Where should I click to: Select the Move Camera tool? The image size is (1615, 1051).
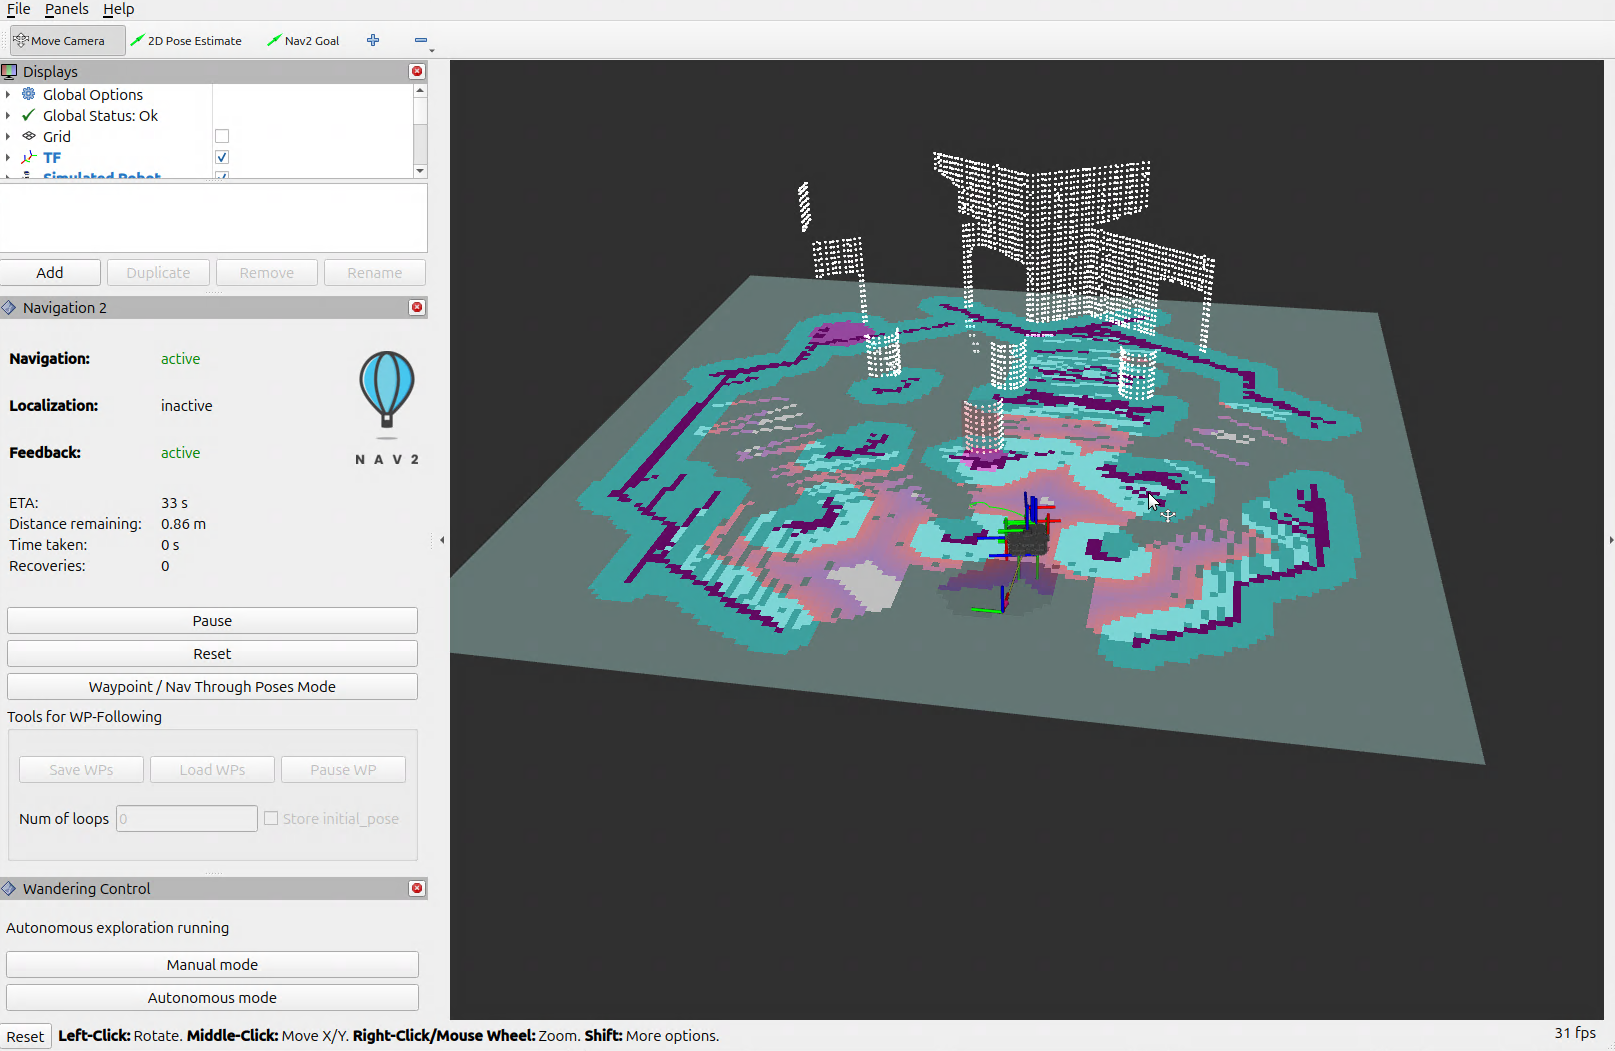pyautogui.click(x=66, y=41)
